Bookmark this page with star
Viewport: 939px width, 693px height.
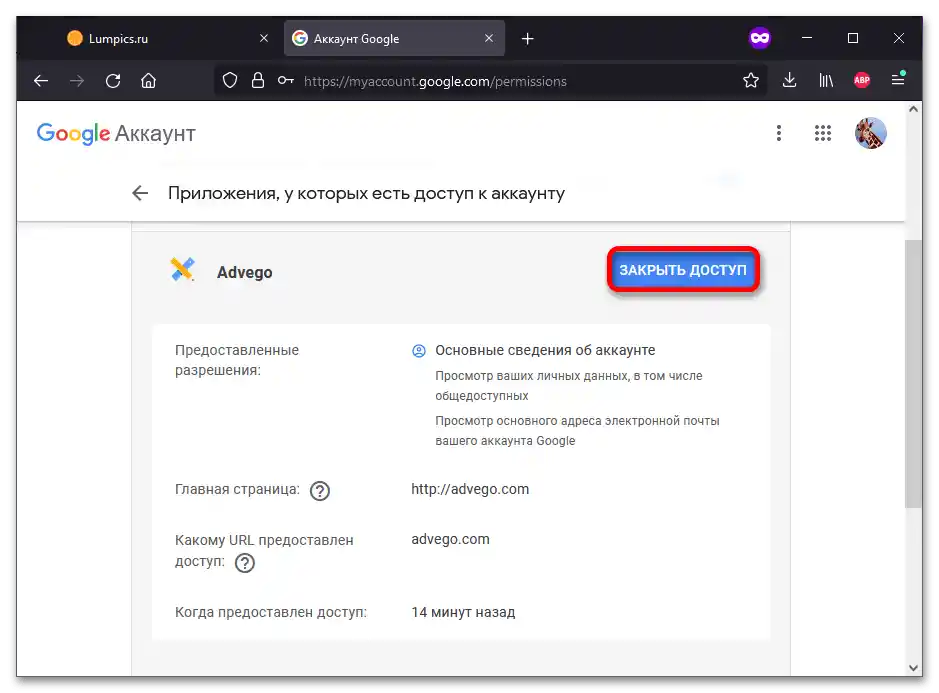pos(751,80)
